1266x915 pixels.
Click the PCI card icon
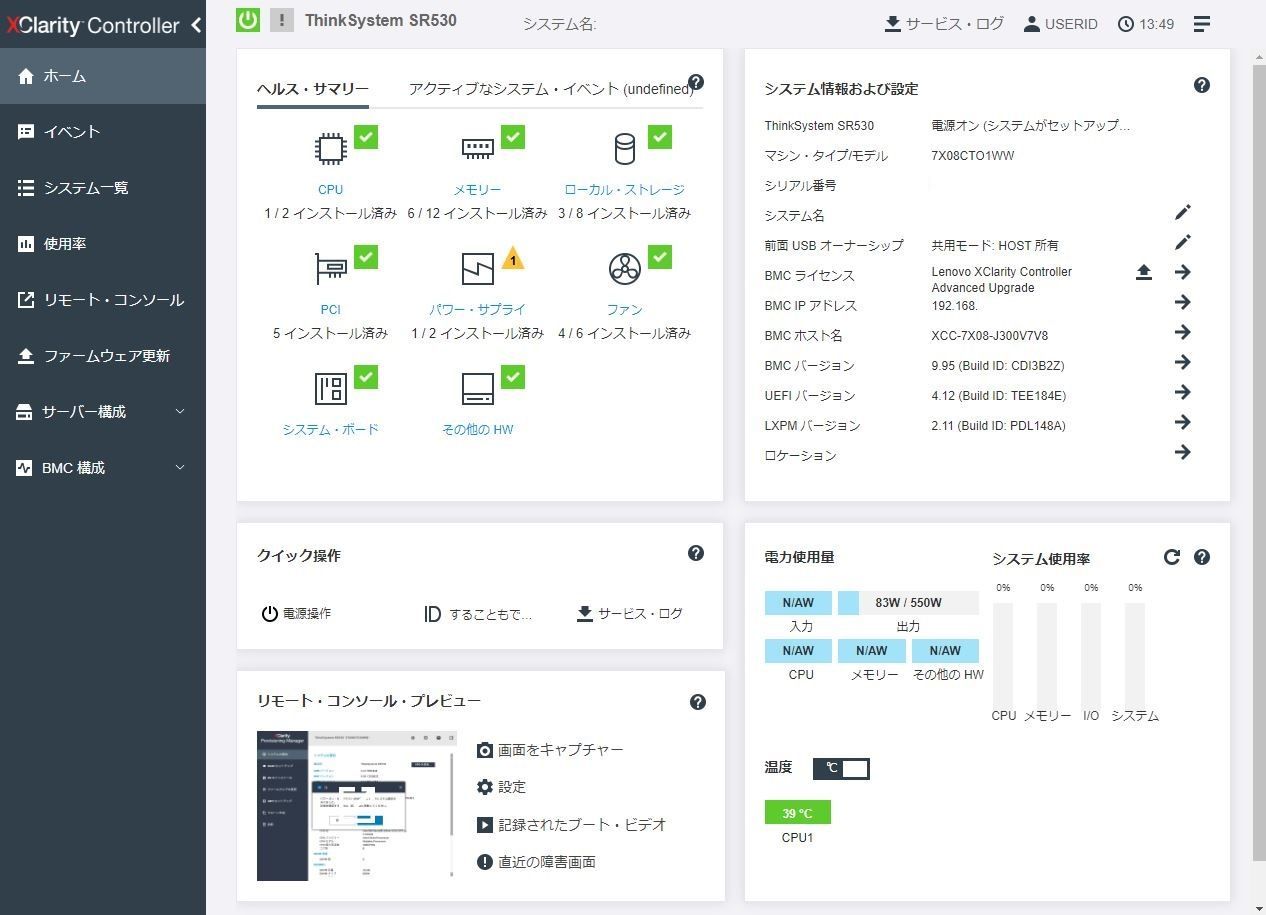tap(330, 269)
